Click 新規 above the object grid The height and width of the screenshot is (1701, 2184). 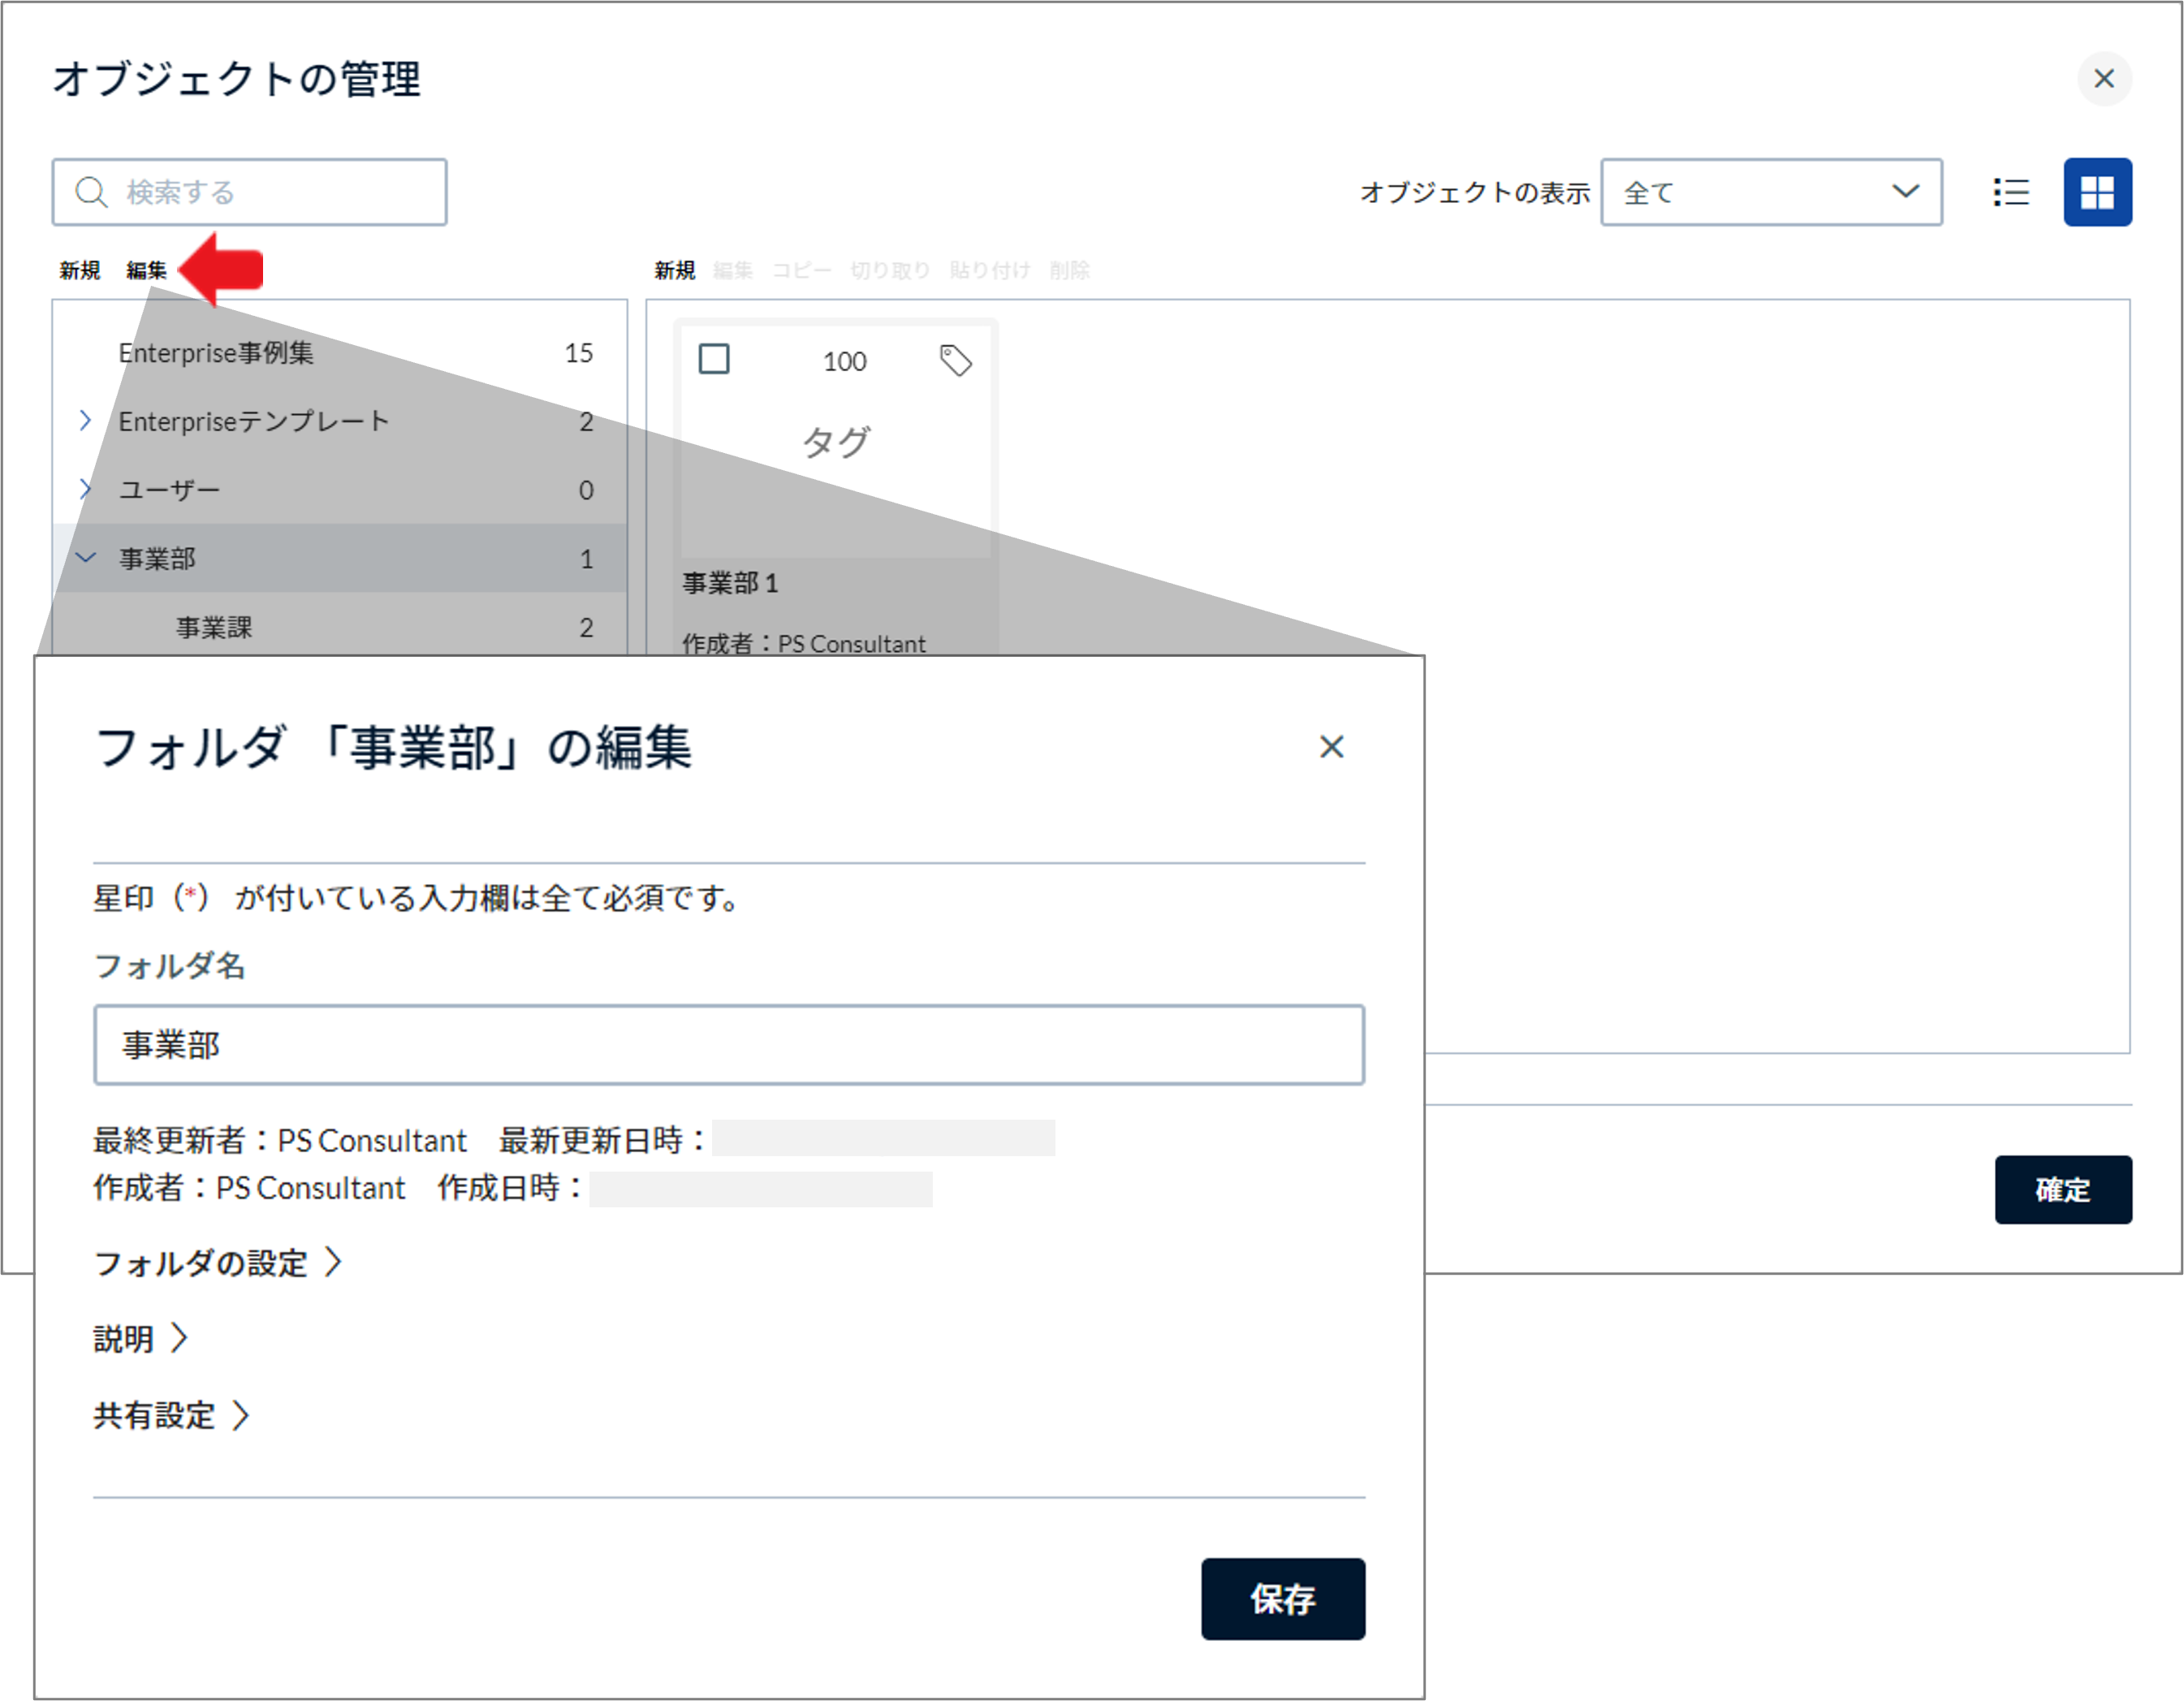675,269
